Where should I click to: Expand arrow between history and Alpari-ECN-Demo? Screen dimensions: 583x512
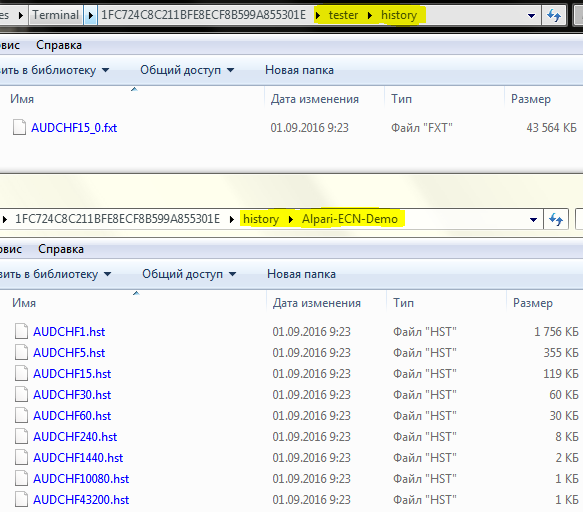tap(291, 219)
